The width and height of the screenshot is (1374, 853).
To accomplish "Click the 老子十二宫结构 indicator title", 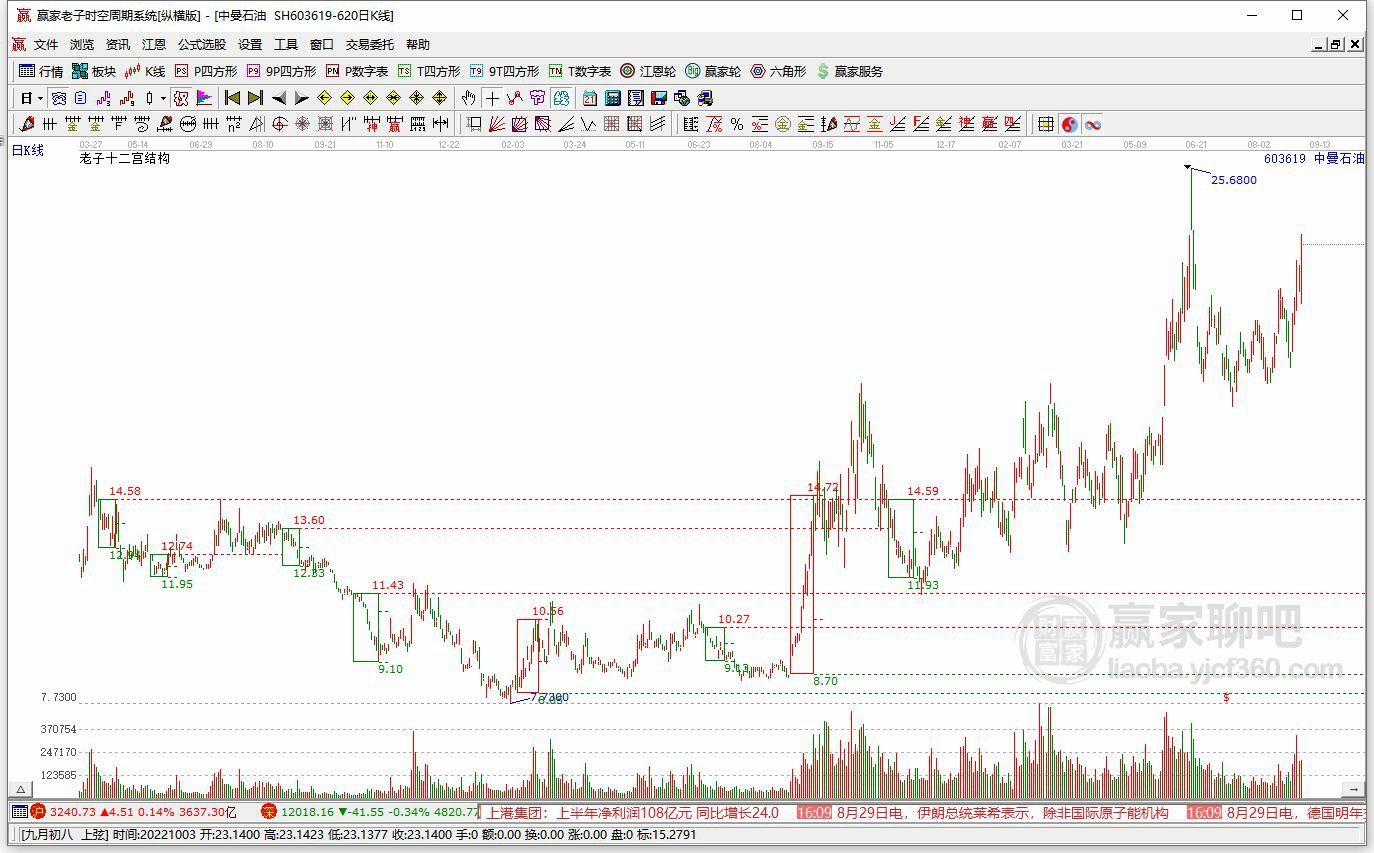I will [x=125, y=158].
